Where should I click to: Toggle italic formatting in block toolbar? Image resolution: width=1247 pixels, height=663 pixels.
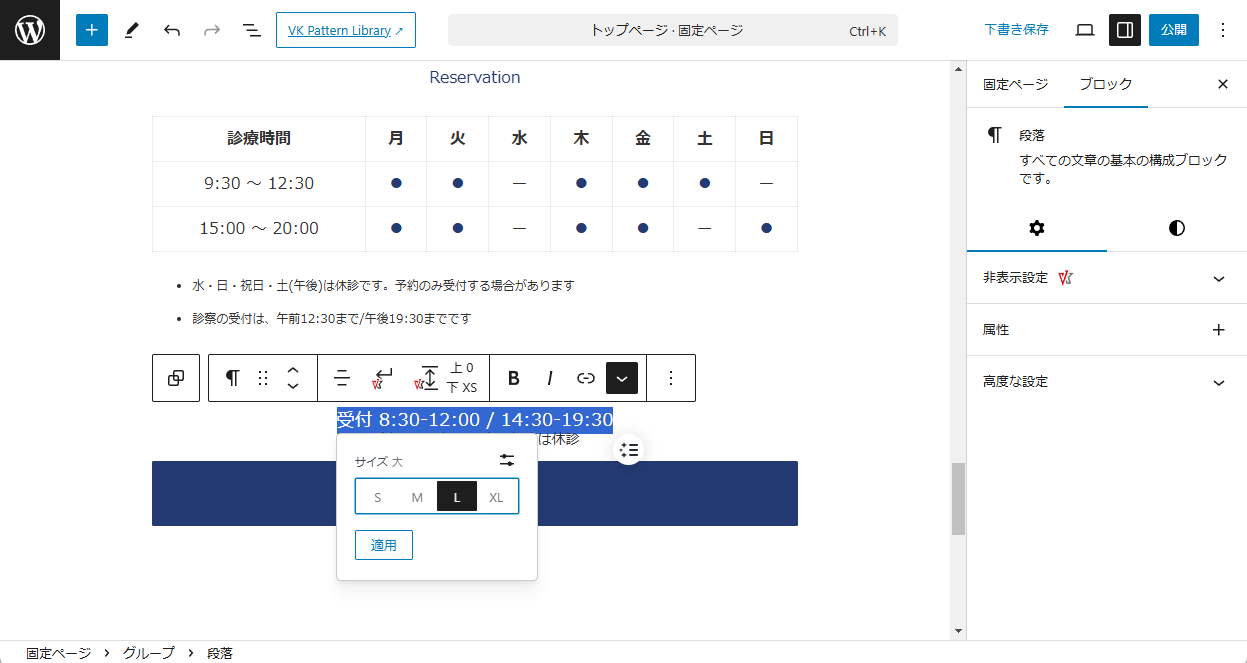point(550,378)
